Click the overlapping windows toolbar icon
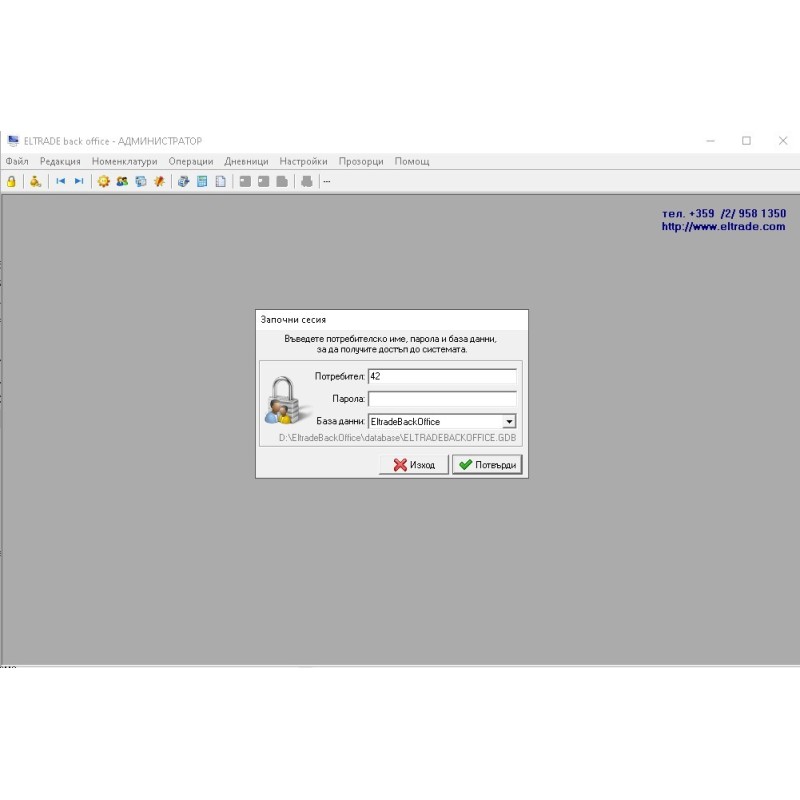The height and width of the screenshot is (800, 800). 141,181
